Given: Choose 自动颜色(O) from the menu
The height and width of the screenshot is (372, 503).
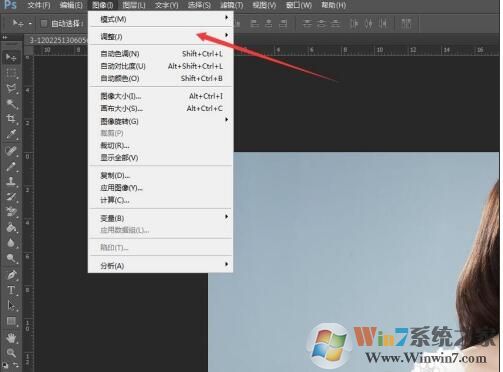Looking at the screenshot, I should tap(160, 78).
